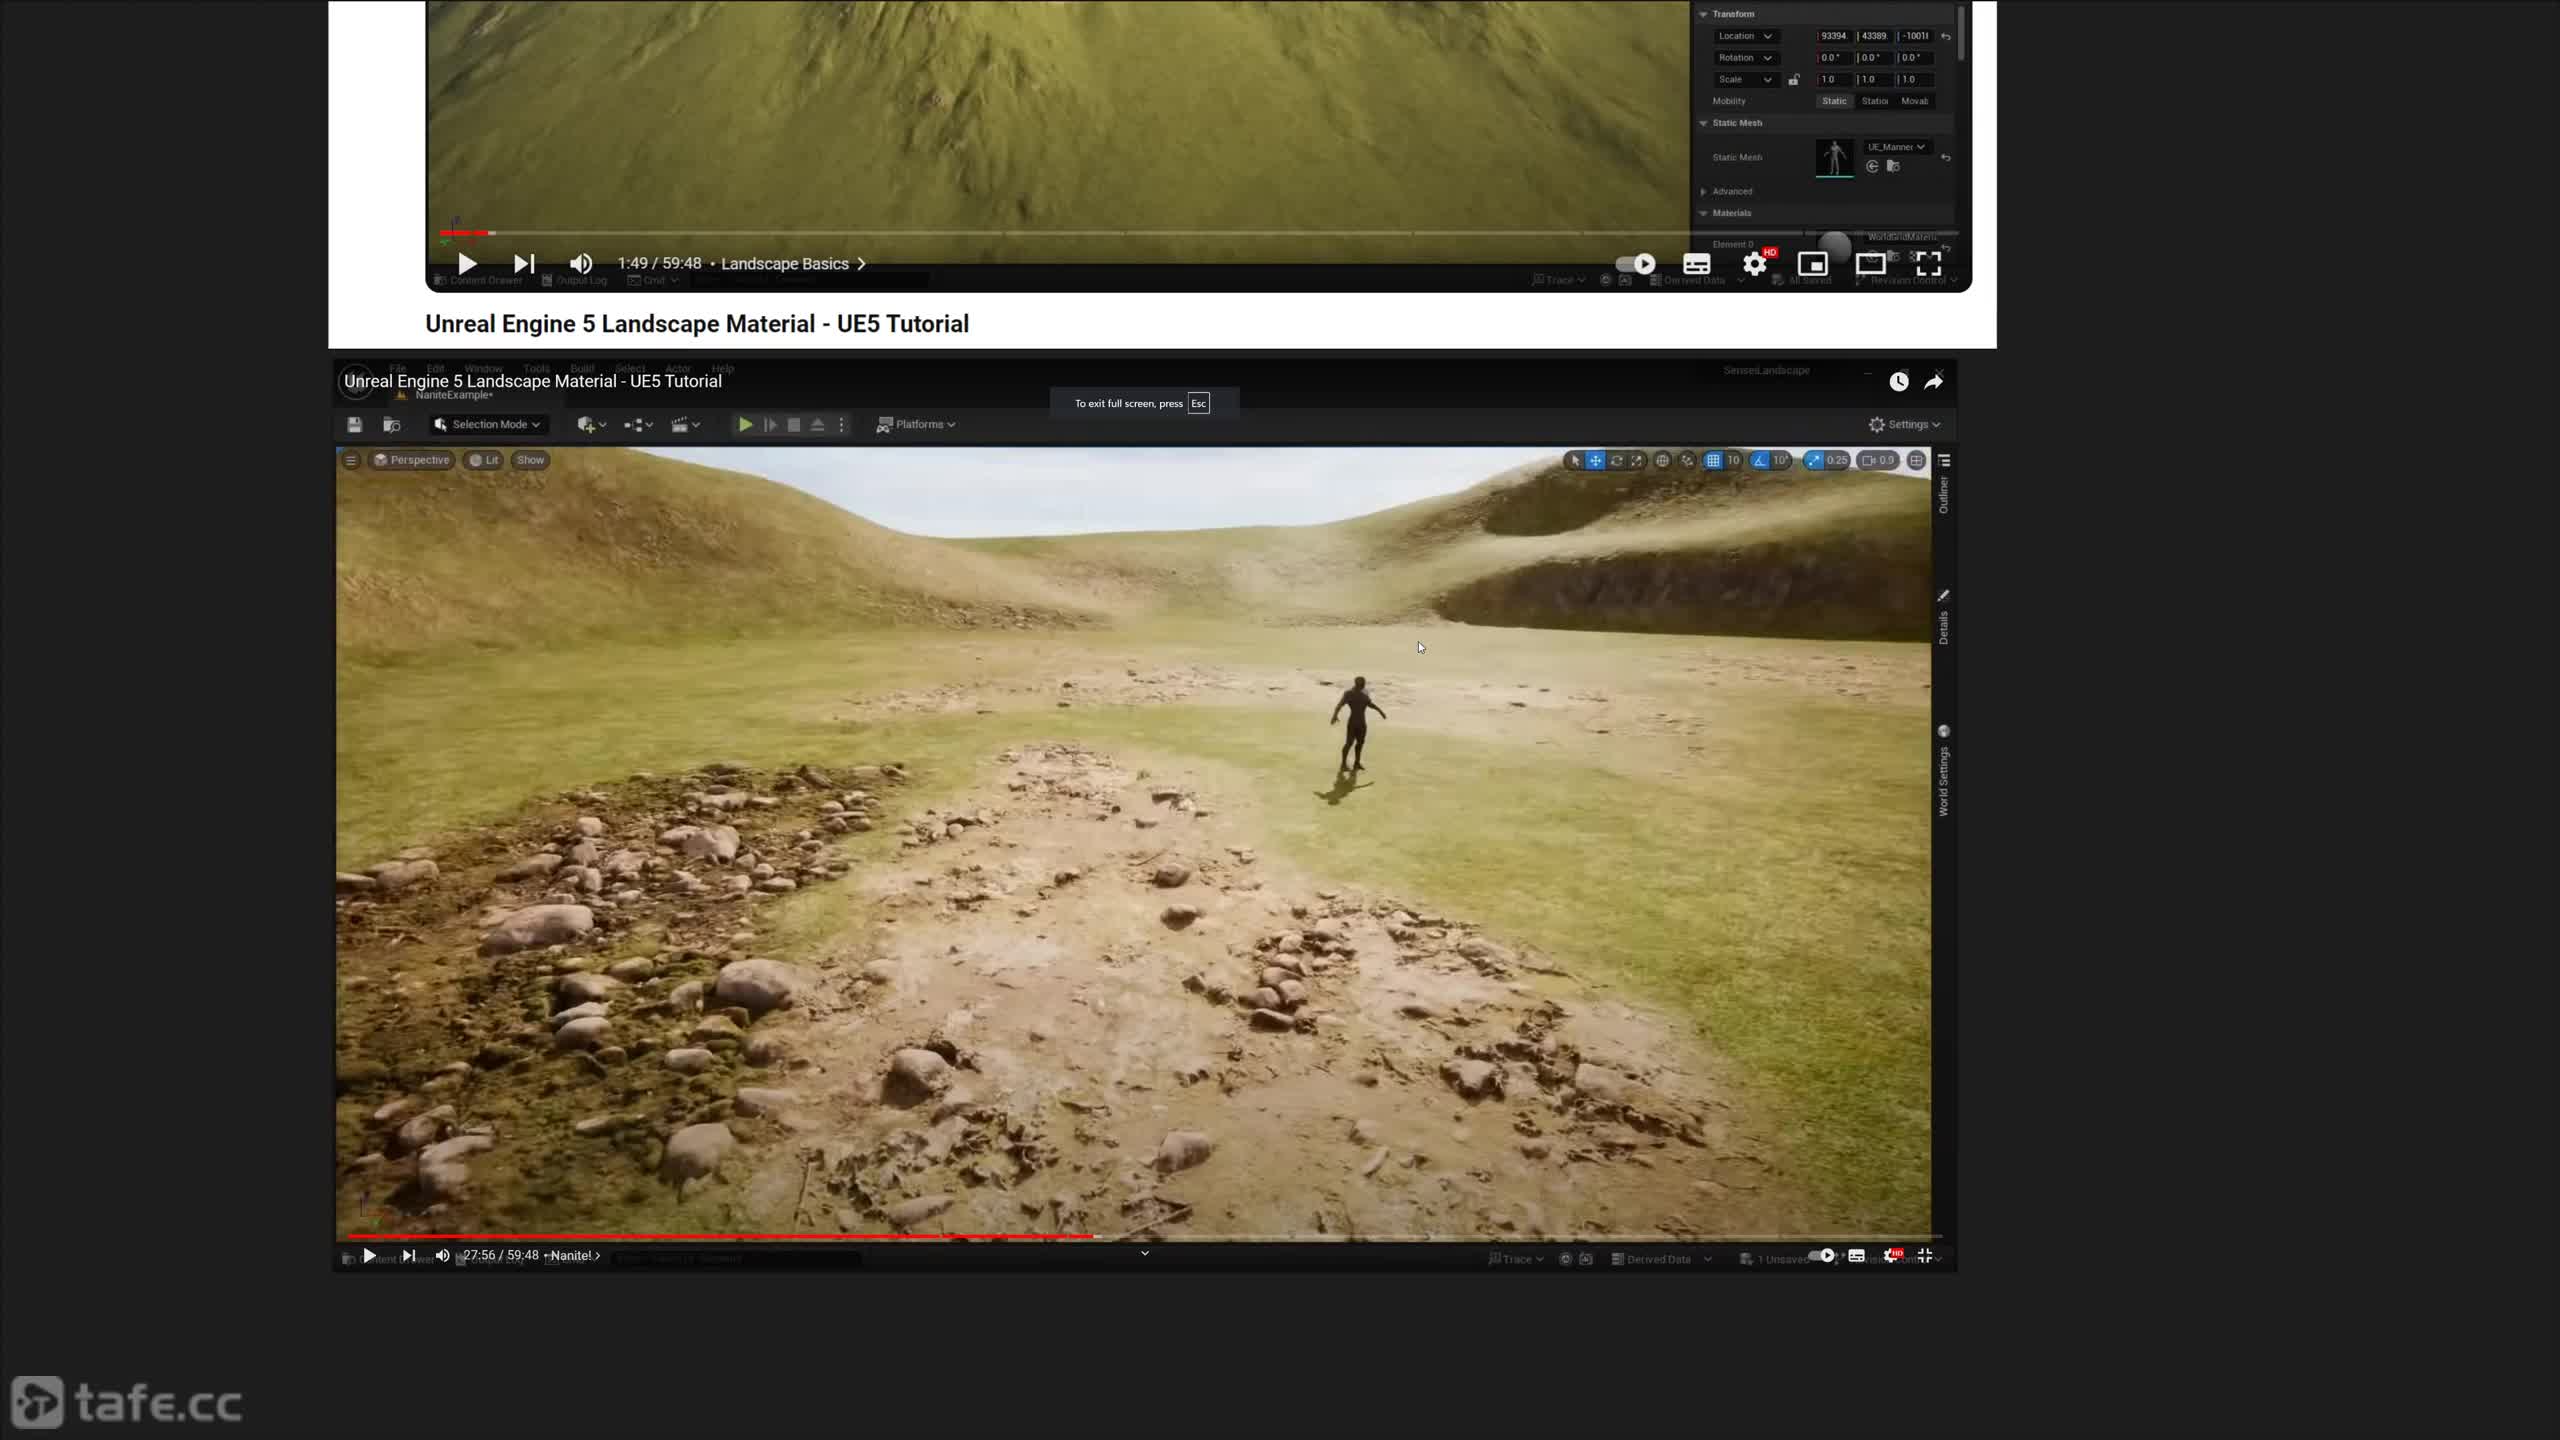This screenshot has width=2560, height=1440.
Task: Toggle grid snapping
Action: [1713, 461]
